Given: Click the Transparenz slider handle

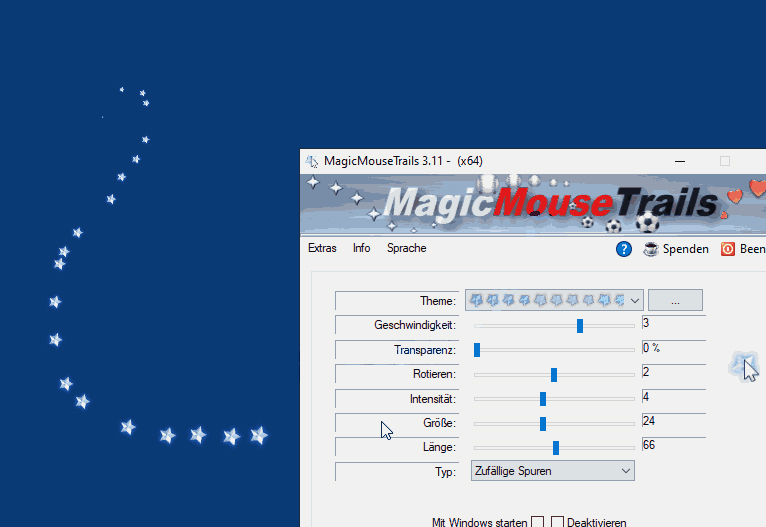Looking at the screenshot, I should click(477, 350).
